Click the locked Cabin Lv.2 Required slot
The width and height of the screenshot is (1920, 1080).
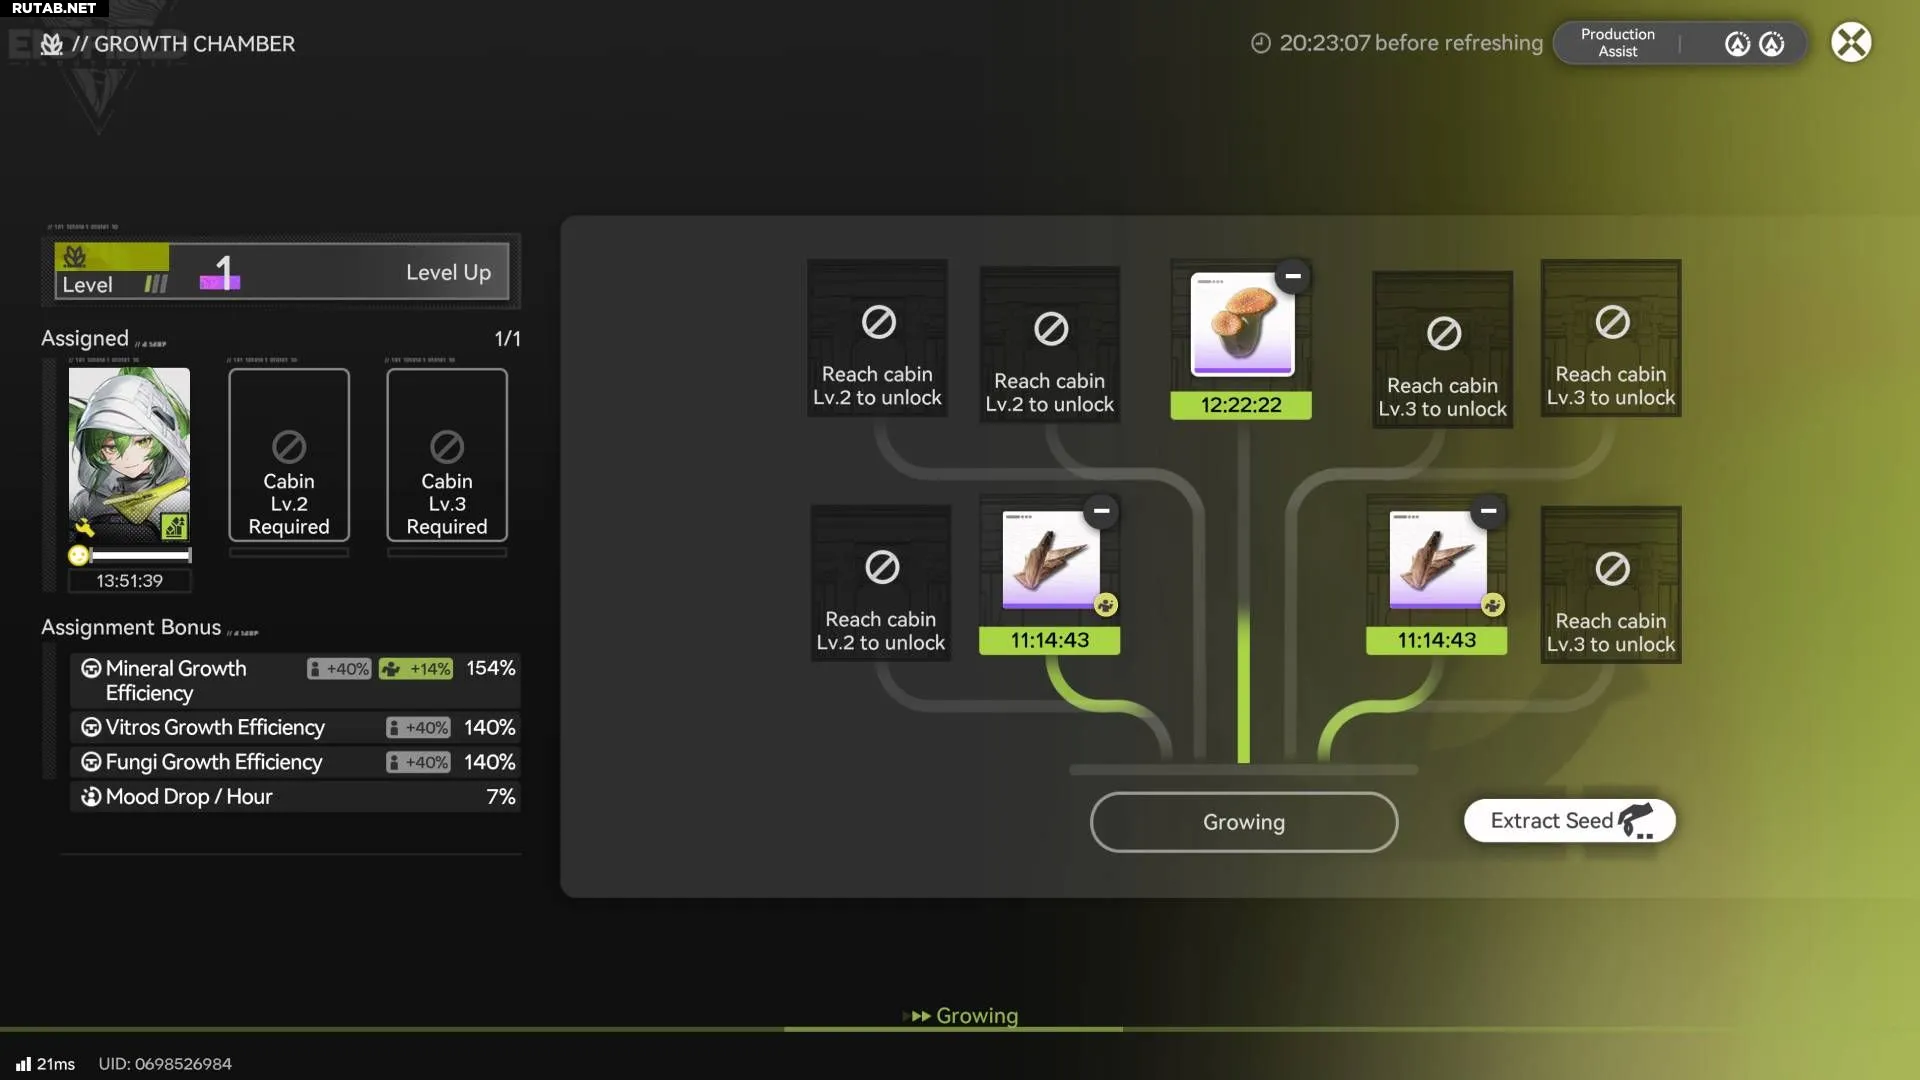[x=289, y=456]
